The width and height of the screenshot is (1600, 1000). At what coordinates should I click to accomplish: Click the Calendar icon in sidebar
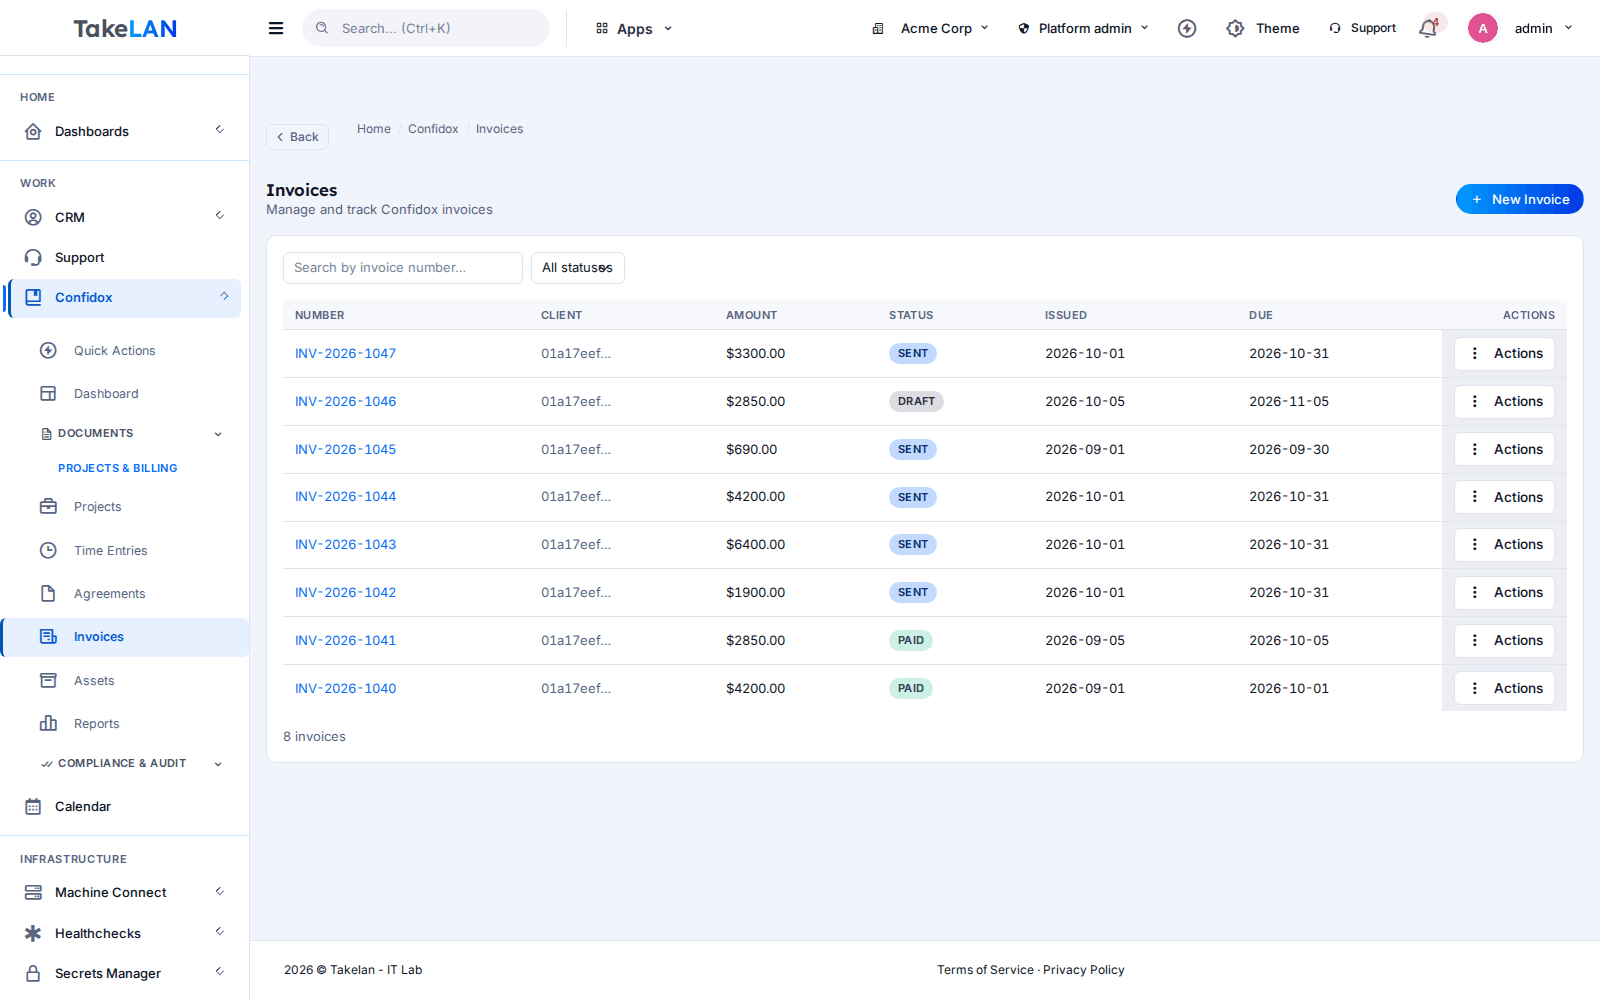pos(33,806)
